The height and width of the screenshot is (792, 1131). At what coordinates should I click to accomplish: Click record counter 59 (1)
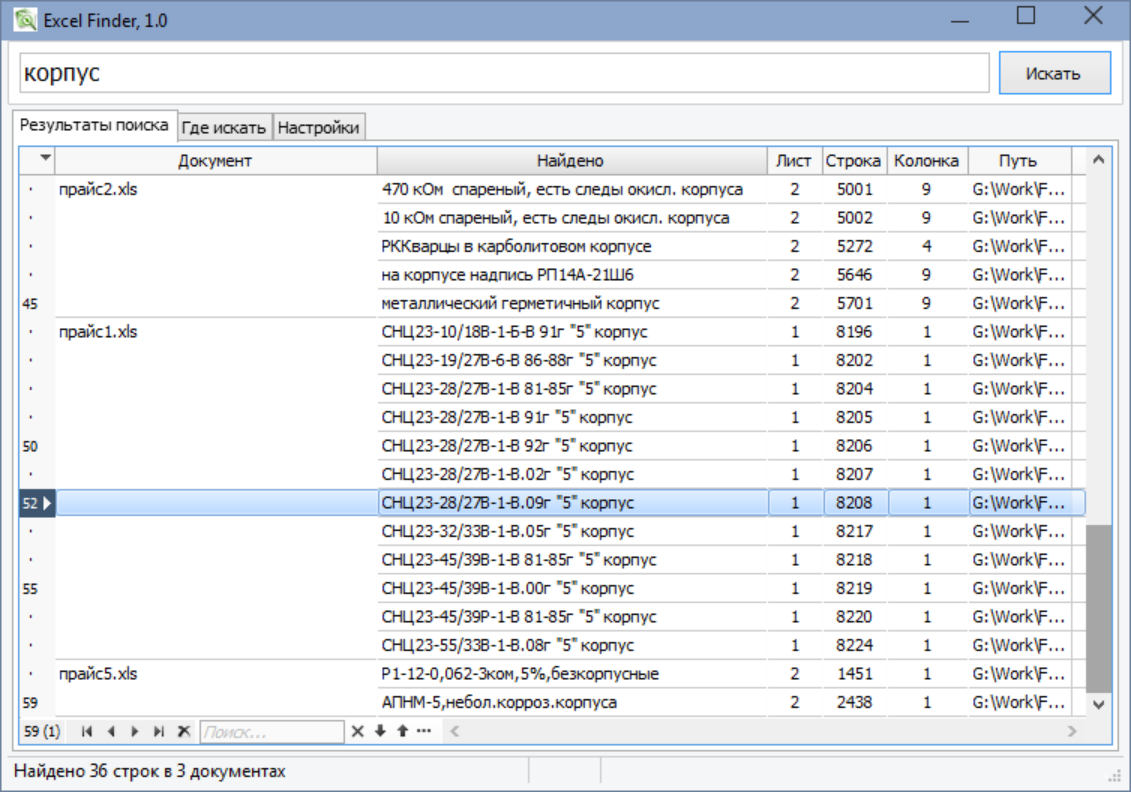42,731
